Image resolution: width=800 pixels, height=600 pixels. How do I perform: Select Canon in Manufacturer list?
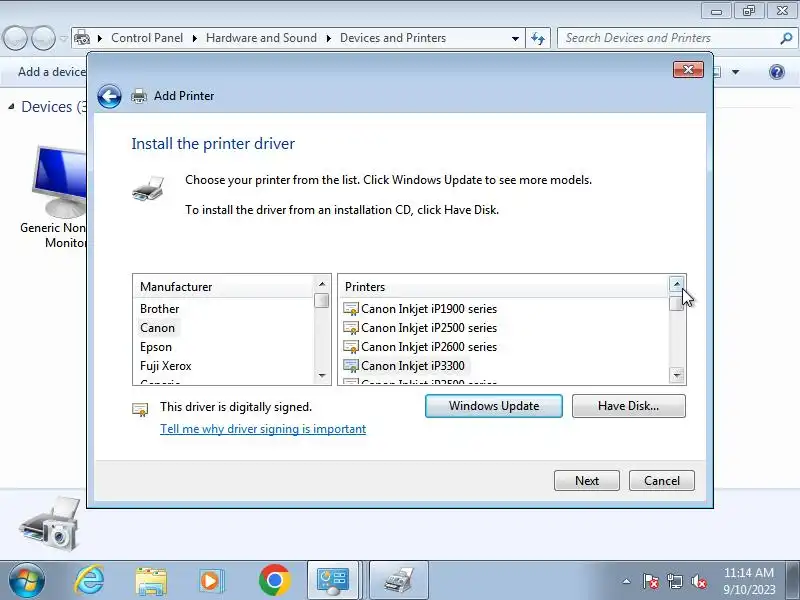click(158, 328)
